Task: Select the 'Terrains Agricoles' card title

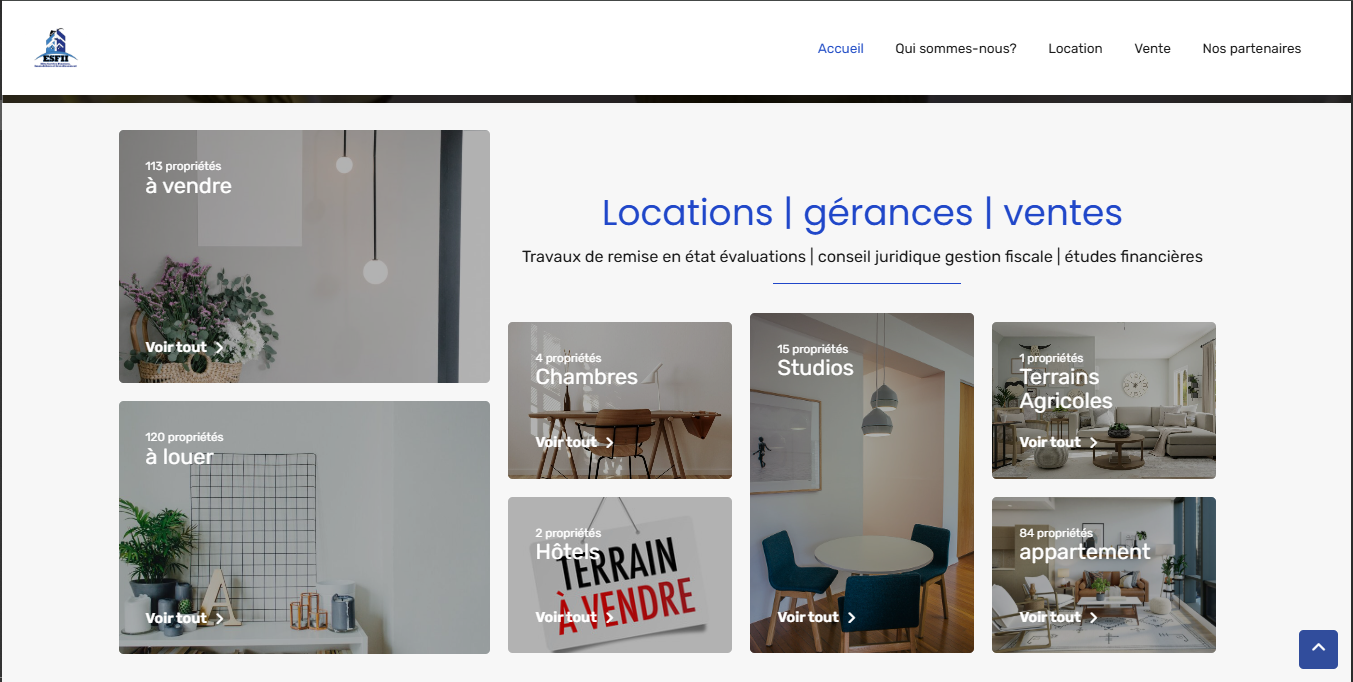Action: (1066, 389)
